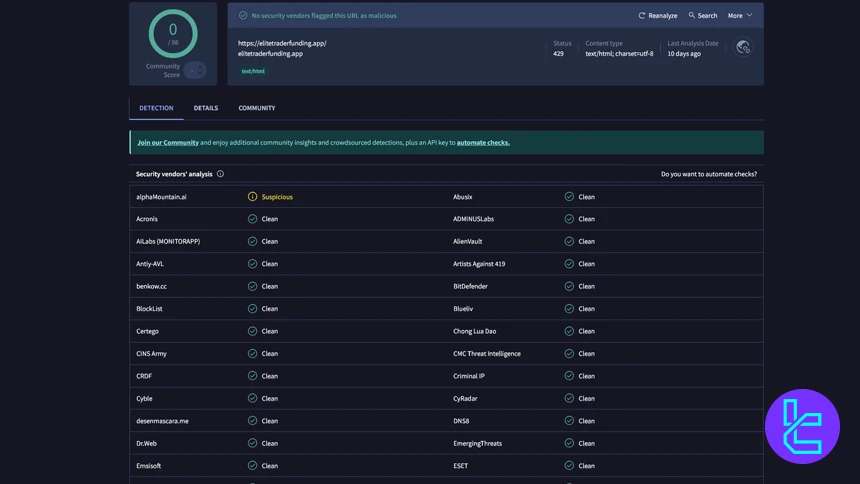Click the clean check icon for Criminal IP

click(x=569, y=376)
